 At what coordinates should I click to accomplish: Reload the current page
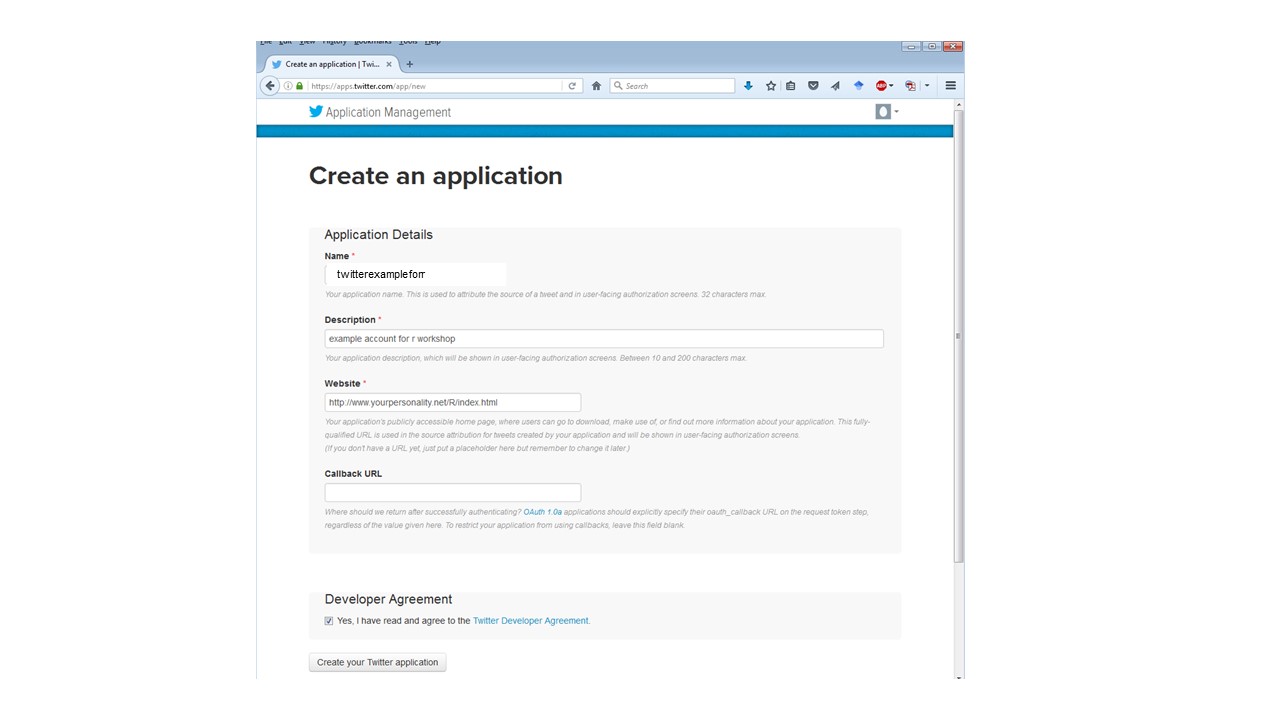point(572,86)
